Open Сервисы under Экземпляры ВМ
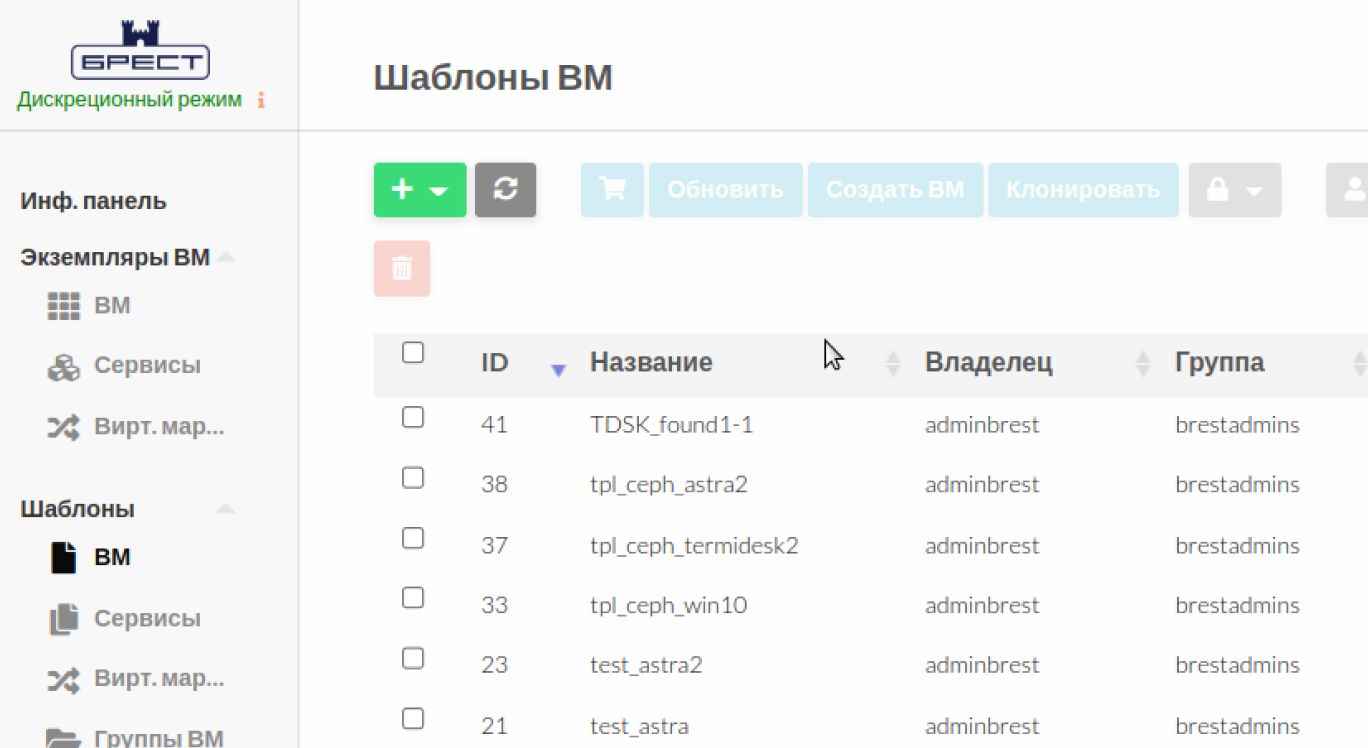1368x748 pixels. (146, 366)
